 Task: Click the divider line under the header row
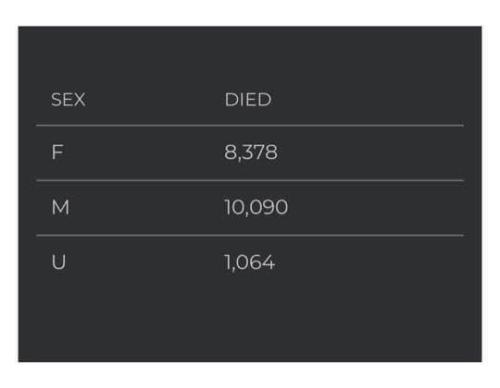click(250, 126)
